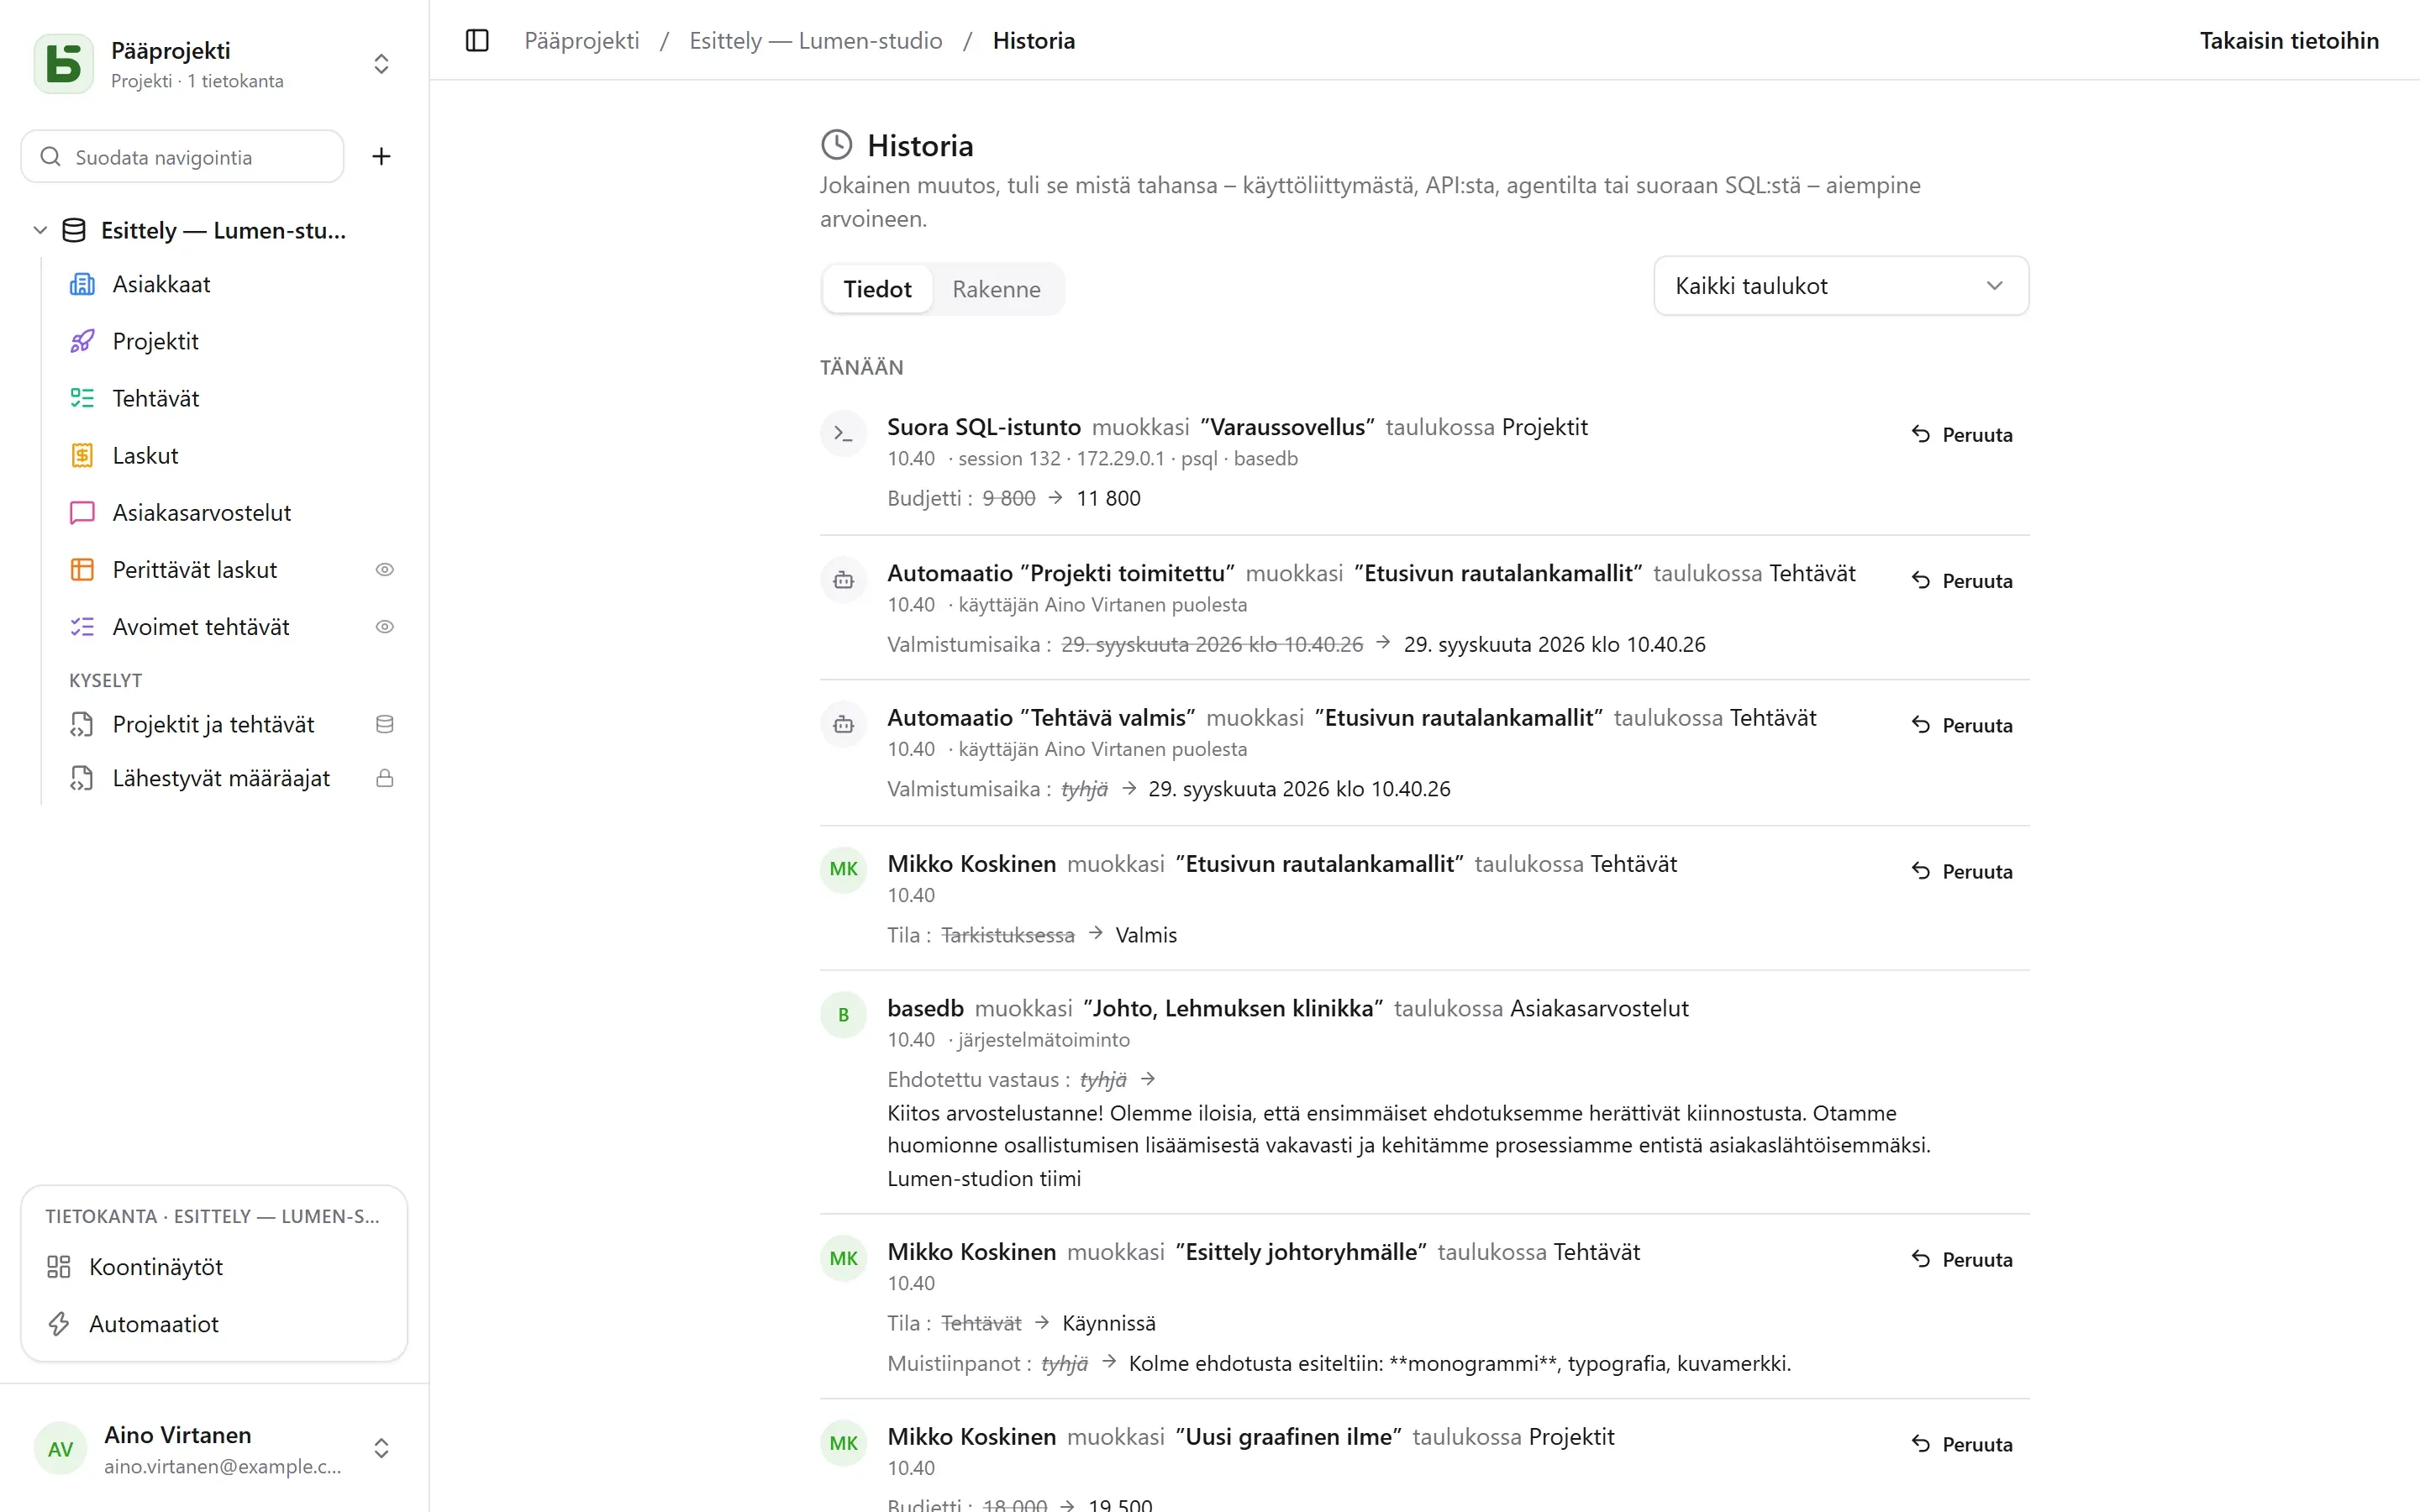This screenshot has width=2420, height=1512.
Task: Select the Tiedot tab
Action: [877, 290]
